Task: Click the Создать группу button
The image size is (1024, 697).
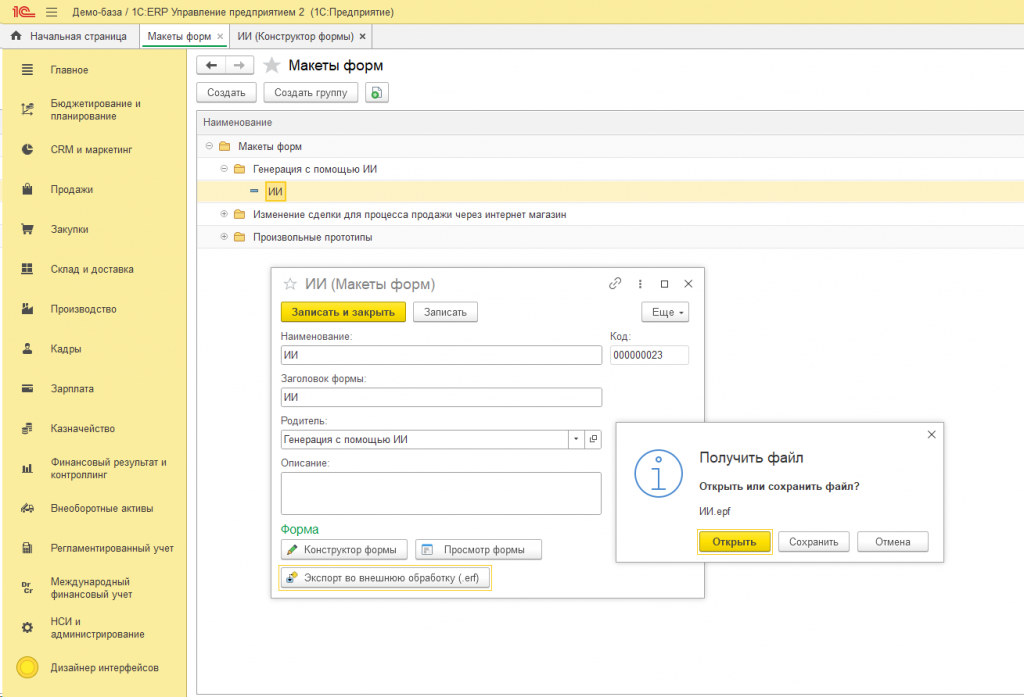Action: (x=310, y=93)
